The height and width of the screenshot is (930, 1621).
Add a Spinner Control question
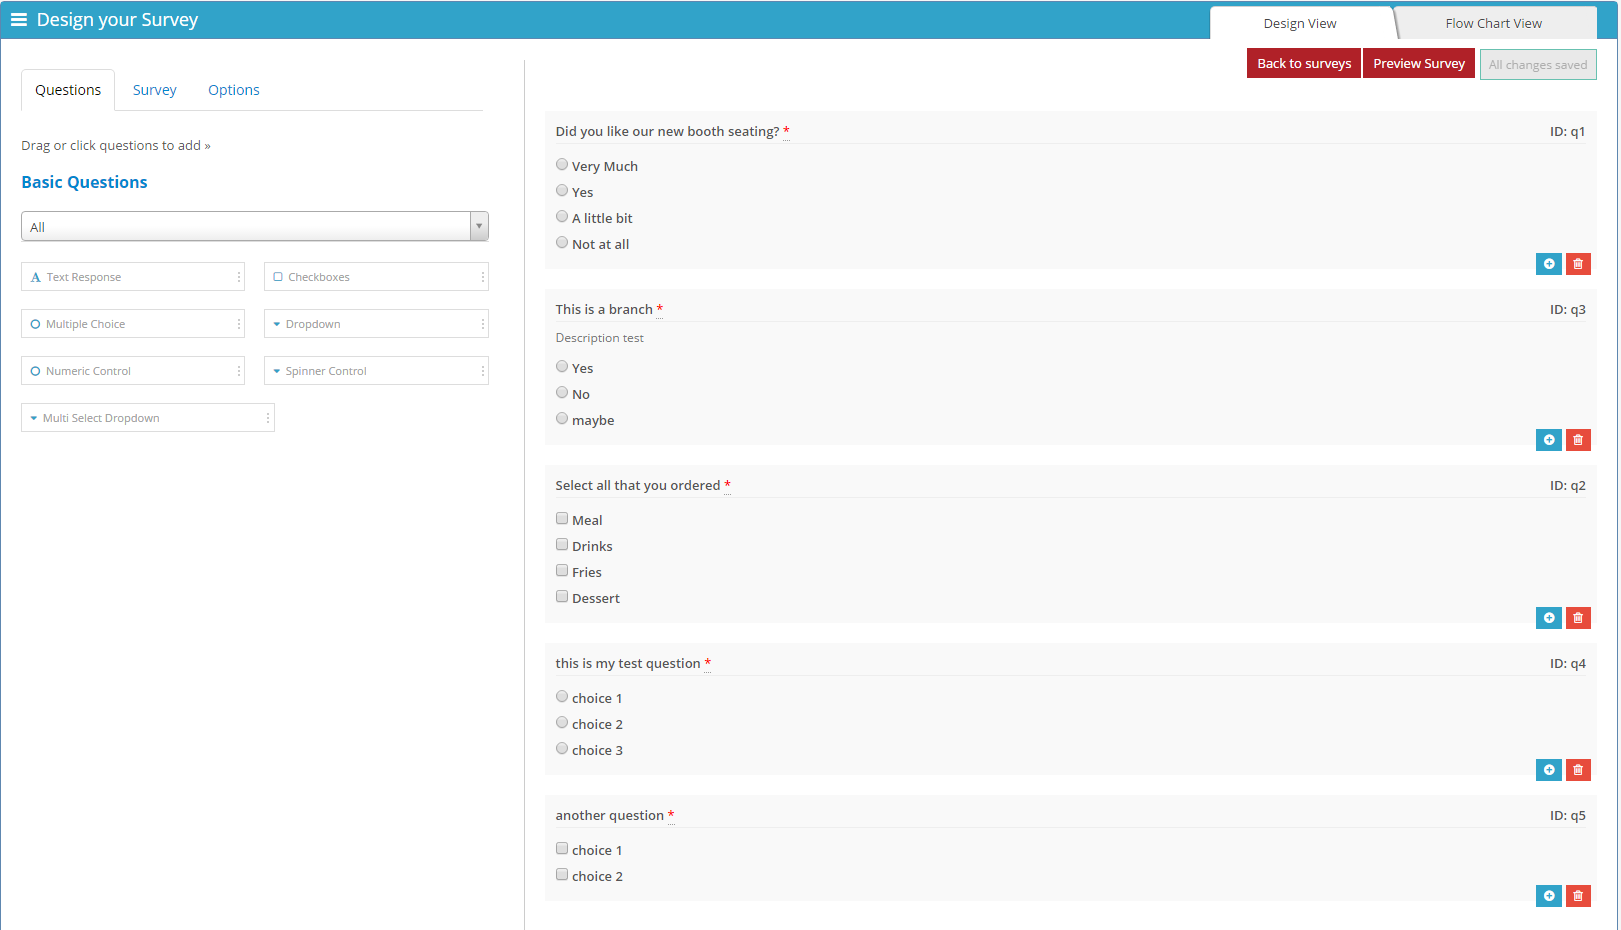click(376, 371)
